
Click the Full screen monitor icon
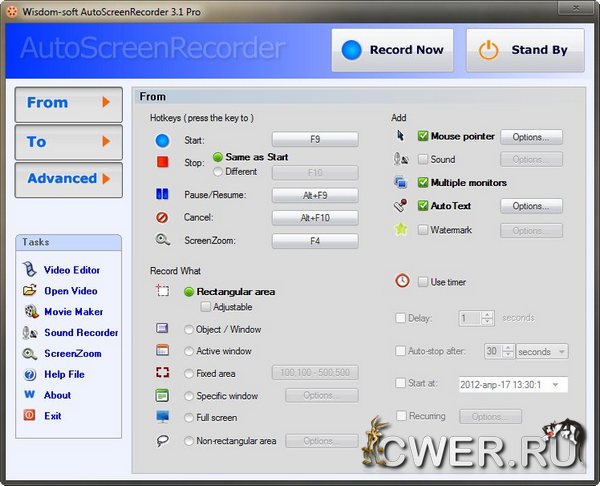pyautogui.click(x=163, y=417)
